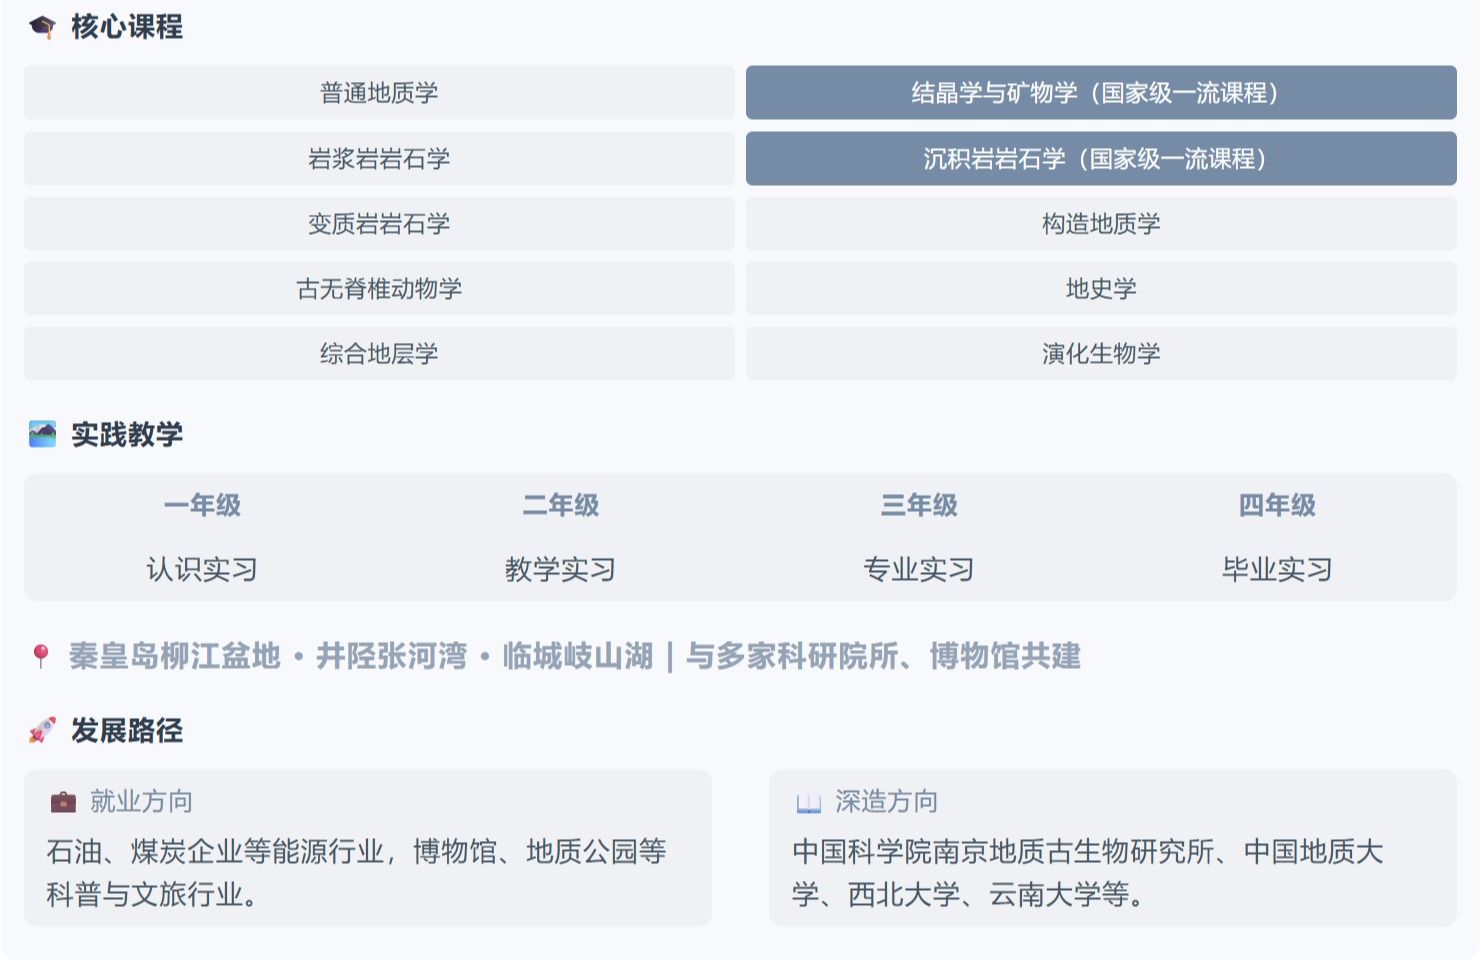This screenshot has width=1482, height=960.
Task: Click 毕业实习 under fourth year
Action: pyautogui.click(x=1277, y=569)
